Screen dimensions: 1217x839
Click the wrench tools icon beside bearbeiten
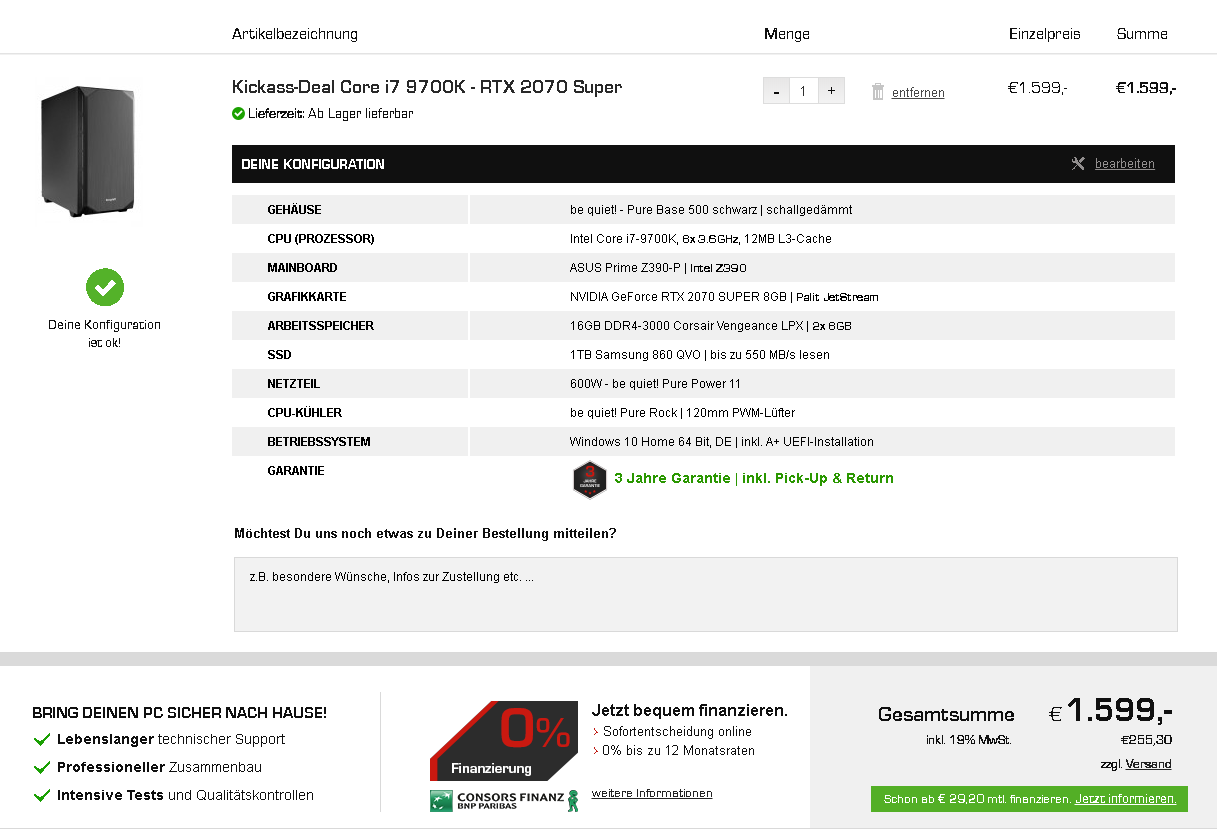click(x=1078, y=164)
